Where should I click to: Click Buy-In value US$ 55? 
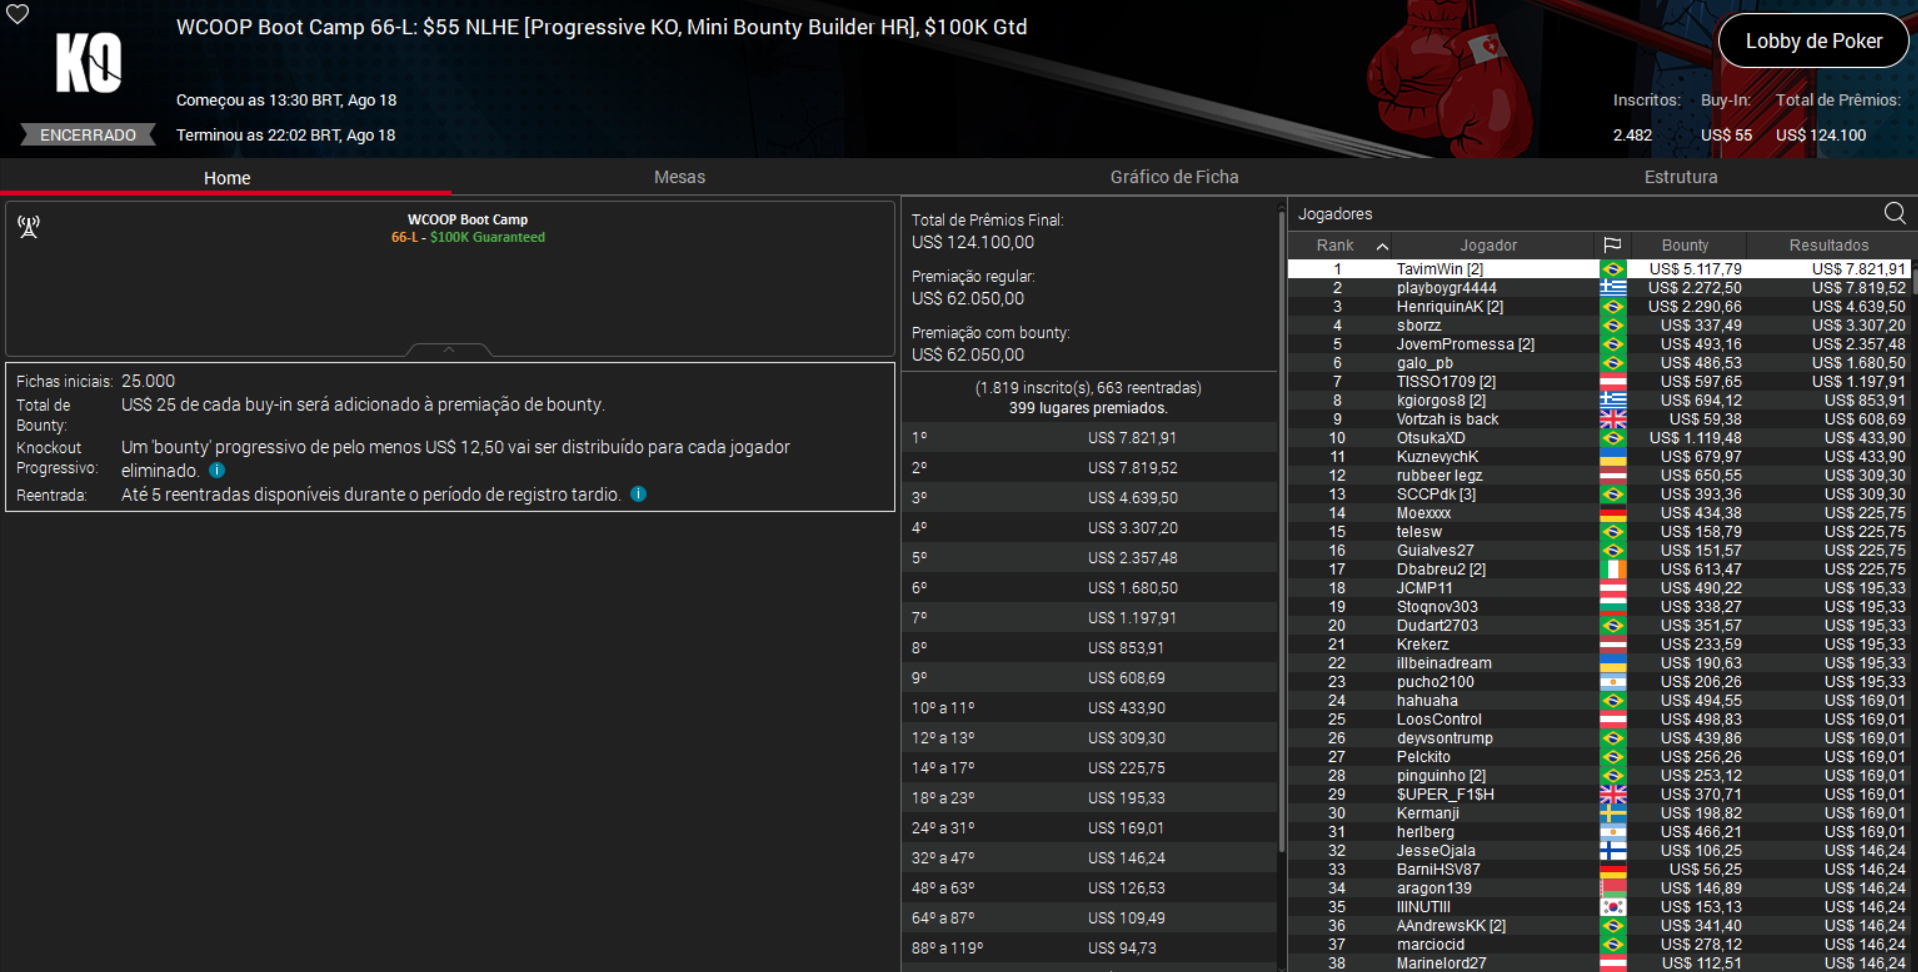pos(1726,135)
